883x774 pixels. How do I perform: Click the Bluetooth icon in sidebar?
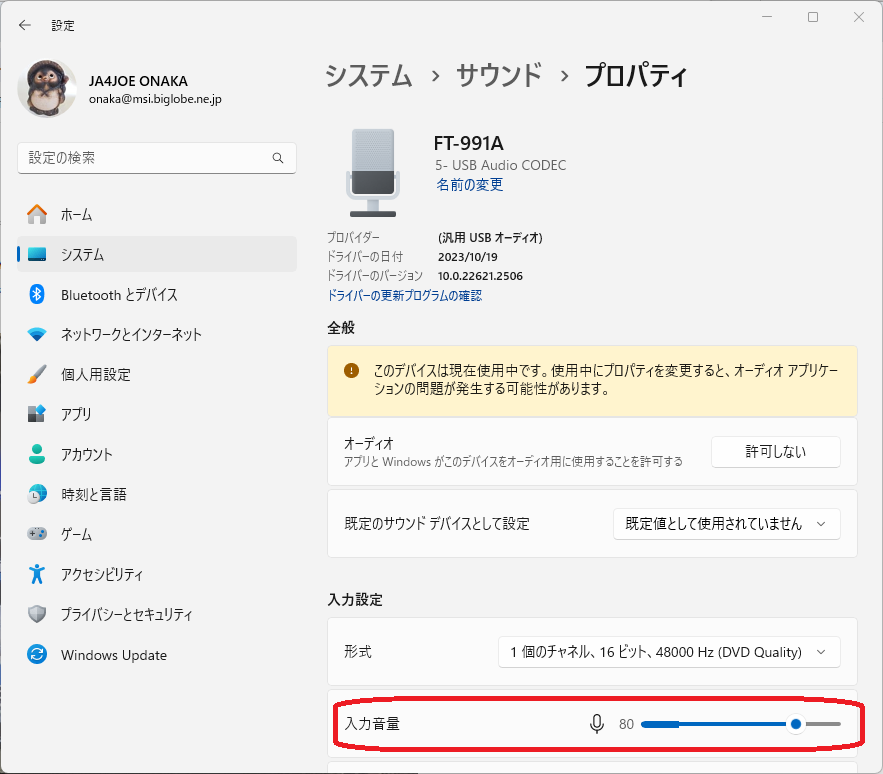(37, 294)
